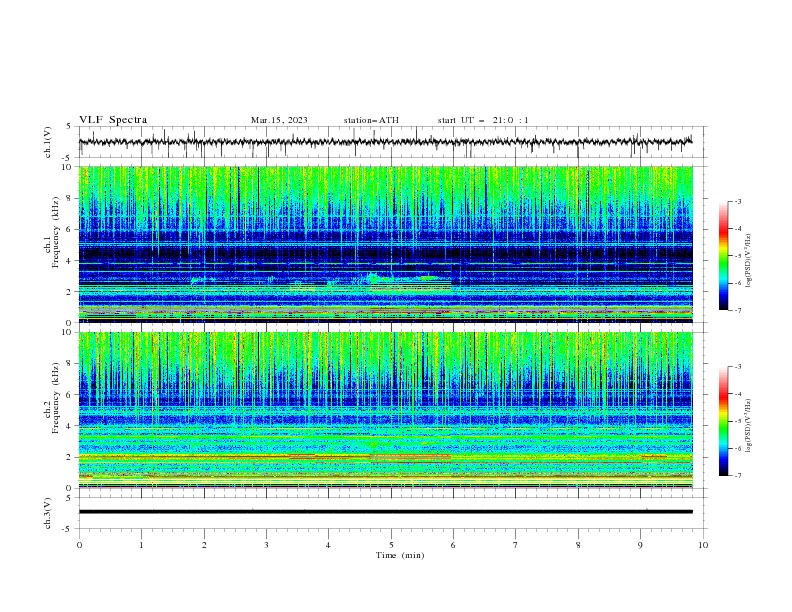Click the ch.1 spectrogram plot
Viewport: 792px width, 612px height.
tap(385, 244)
